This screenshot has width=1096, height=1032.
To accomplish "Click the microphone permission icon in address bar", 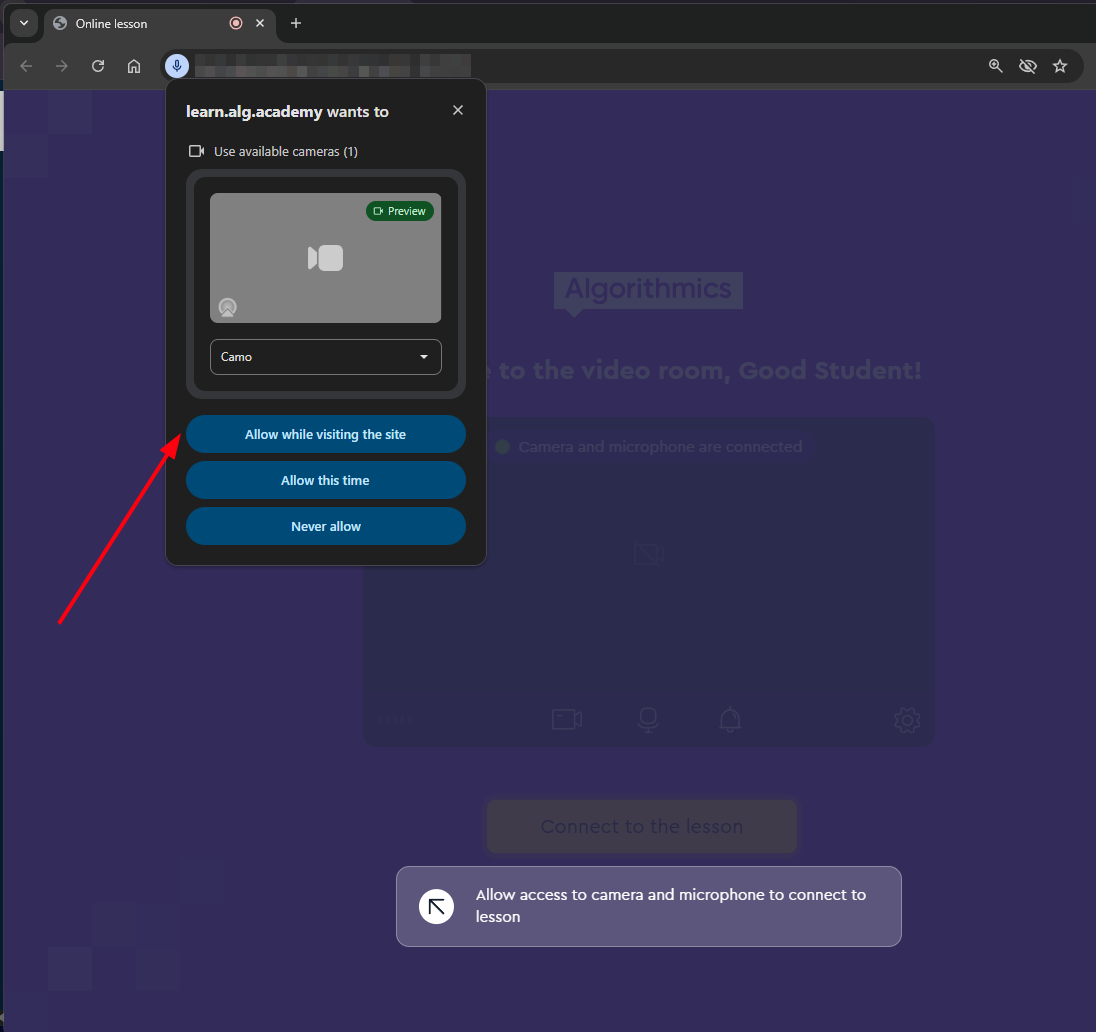I will pos(177,66).
